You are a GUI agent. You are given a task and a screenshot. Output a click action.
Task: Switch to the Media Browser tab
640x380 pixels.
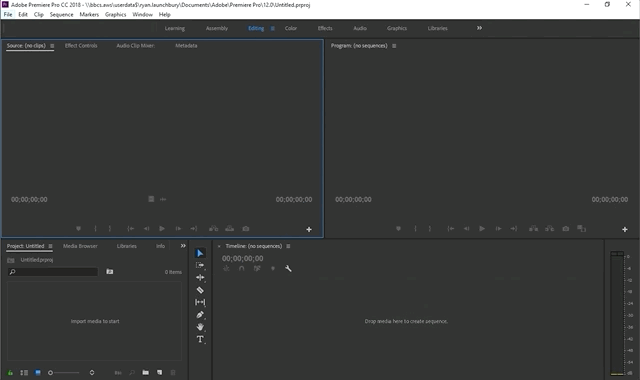click(80, 246)
